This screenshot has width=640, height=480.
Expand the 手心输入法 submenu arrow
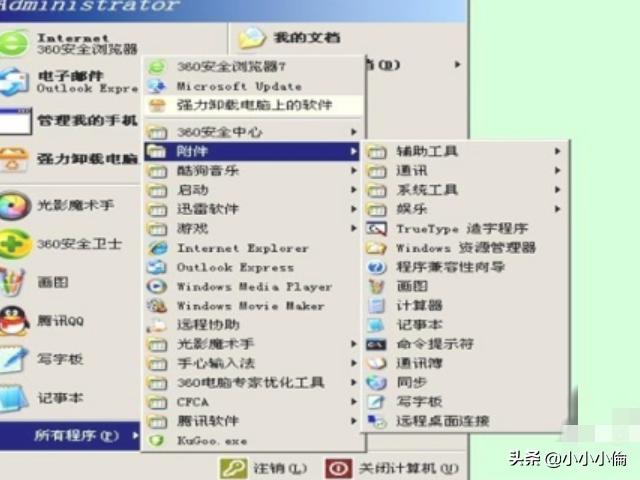point(353,363)
